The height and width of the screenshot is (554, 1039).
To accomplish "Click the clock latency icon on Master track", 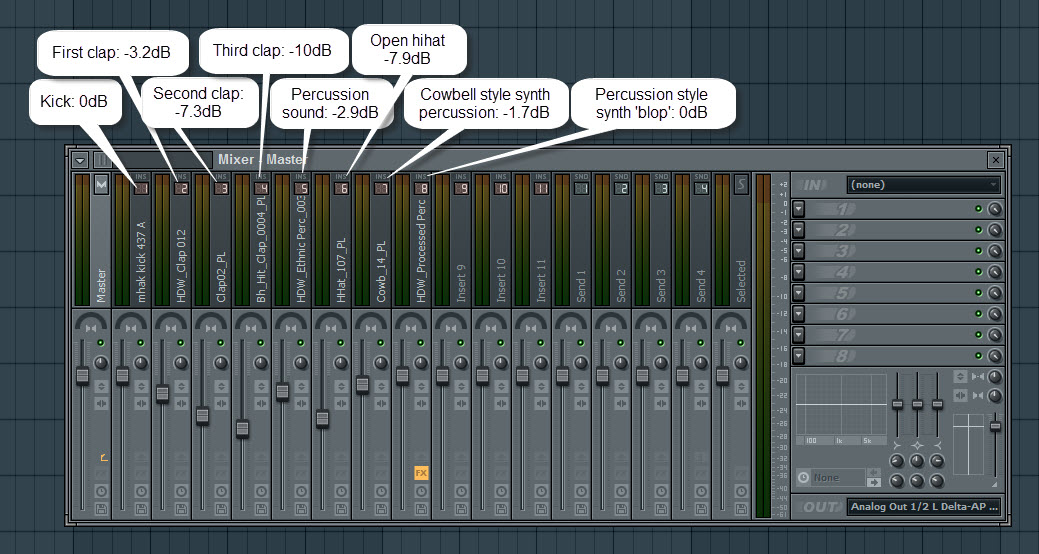I will tap(101, 491).
